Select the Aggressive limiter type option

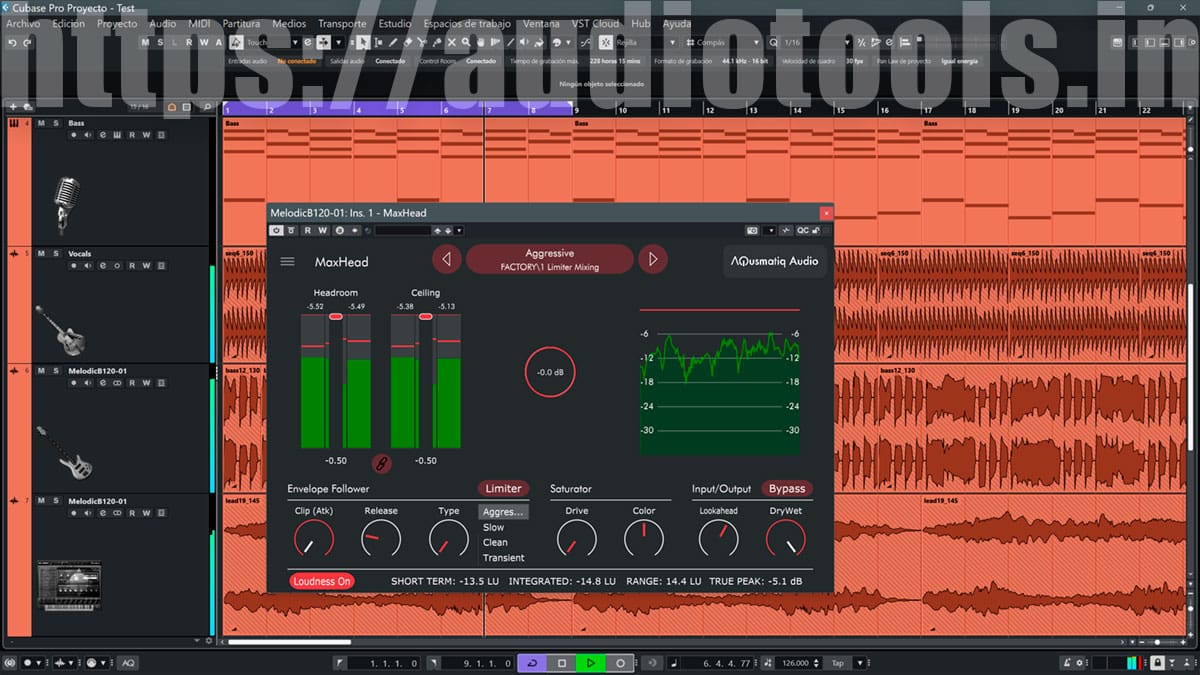pos(503,512)
